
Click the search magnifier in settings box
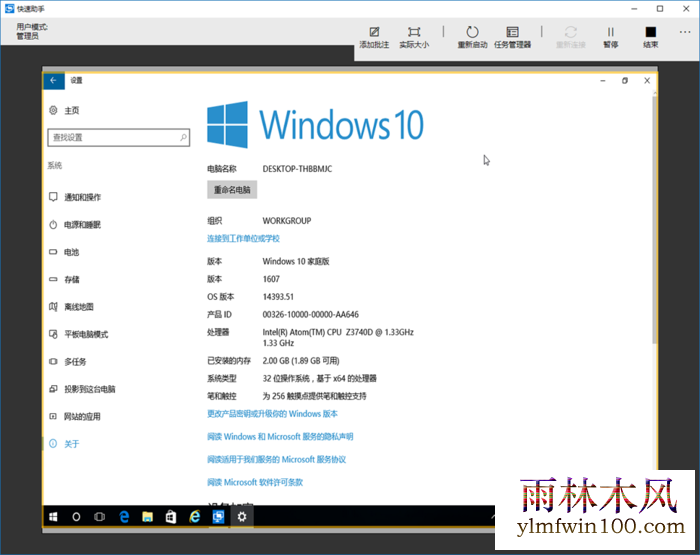[183, 137]
